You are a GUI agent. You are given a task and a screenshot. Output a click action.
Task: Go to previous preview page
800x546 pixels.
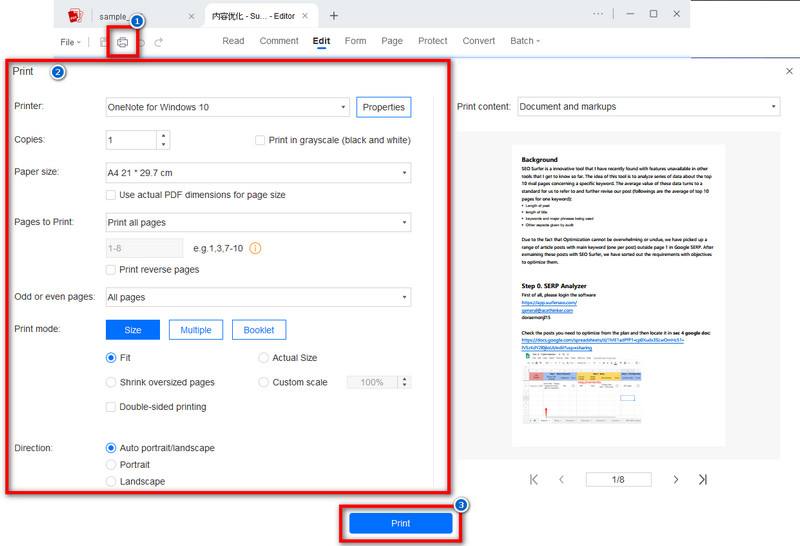[x=561, y=480]
